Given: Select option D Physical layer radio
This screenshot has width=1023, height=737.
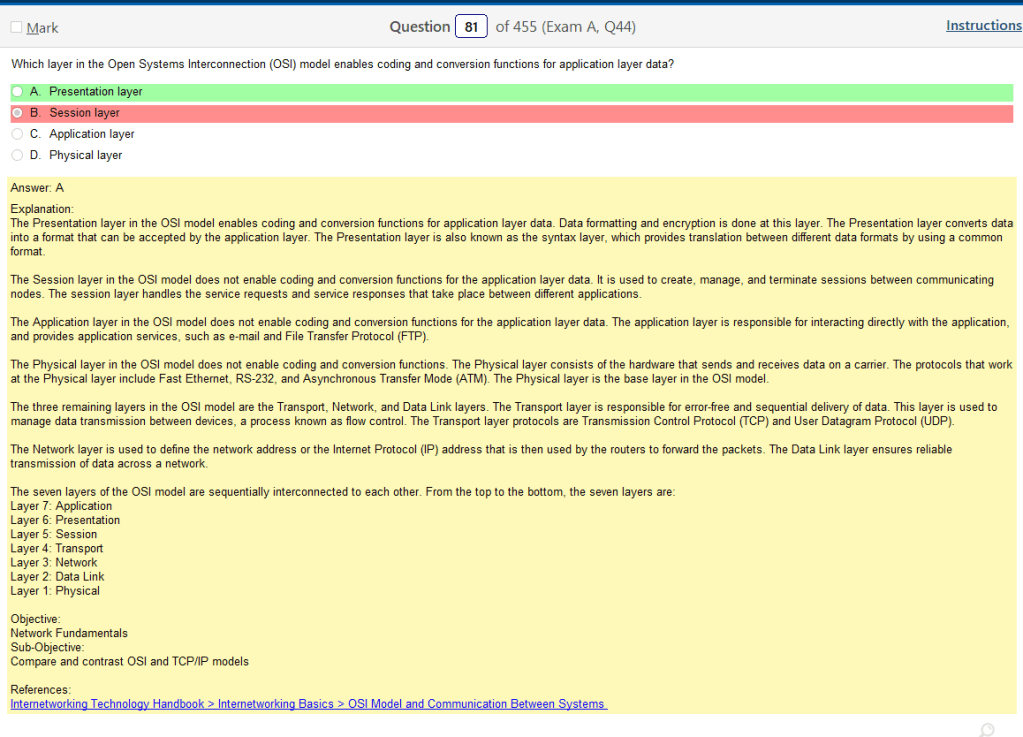Looking at the screenshot, I should pyautogui.click(x=17, y=155).
